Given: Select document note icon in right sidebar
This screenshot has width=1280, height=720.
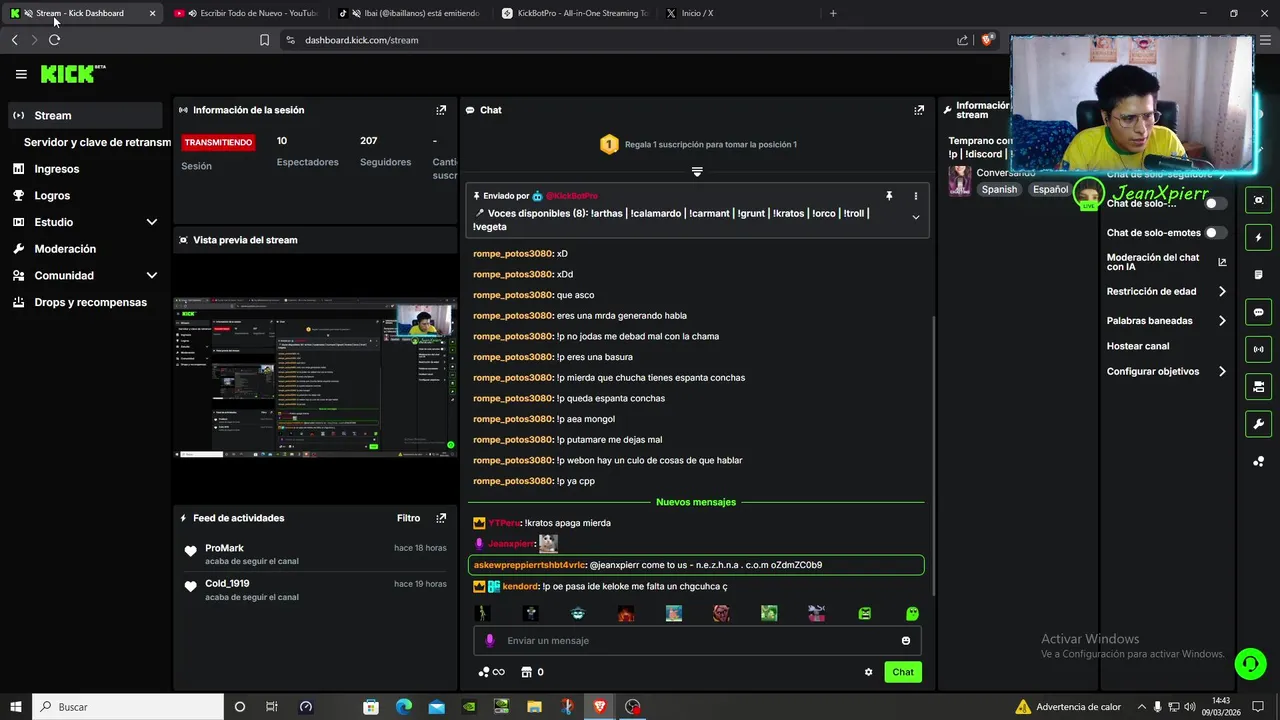Looking at the screenshot, I should (x=1259, y=275).
